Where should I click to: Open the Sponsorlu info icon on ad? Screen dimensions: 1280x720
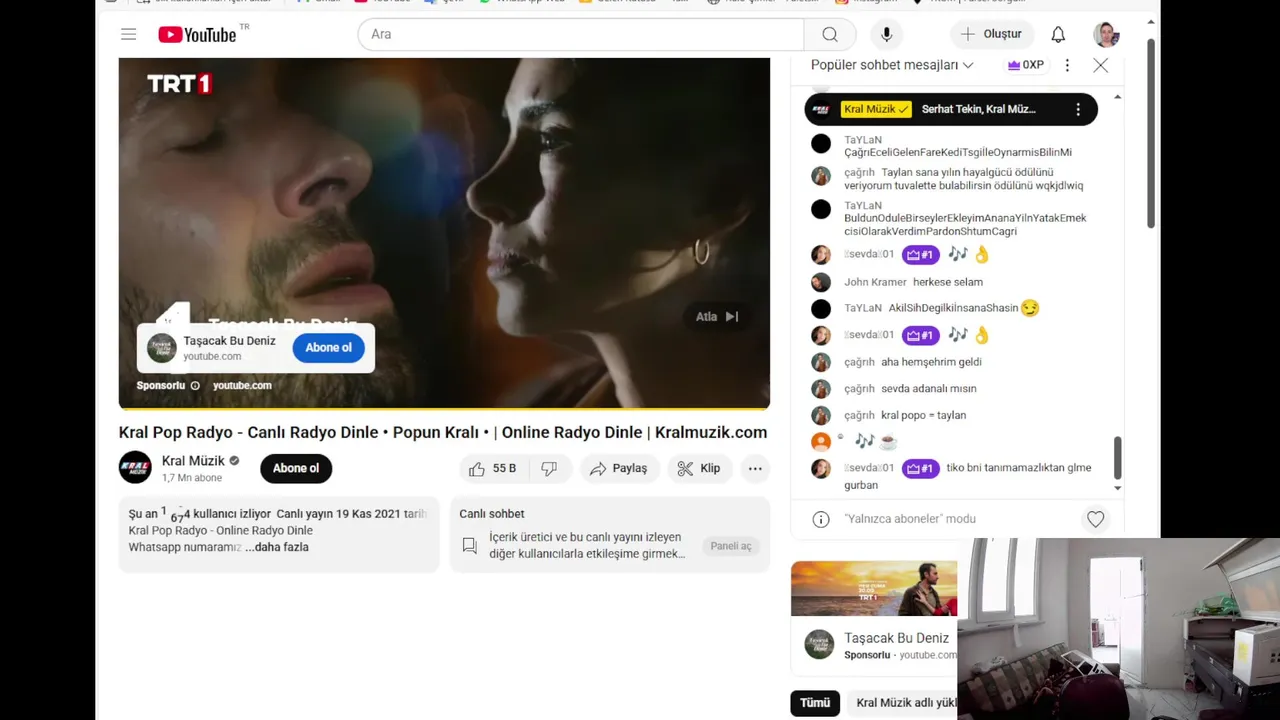coord(195,386)
